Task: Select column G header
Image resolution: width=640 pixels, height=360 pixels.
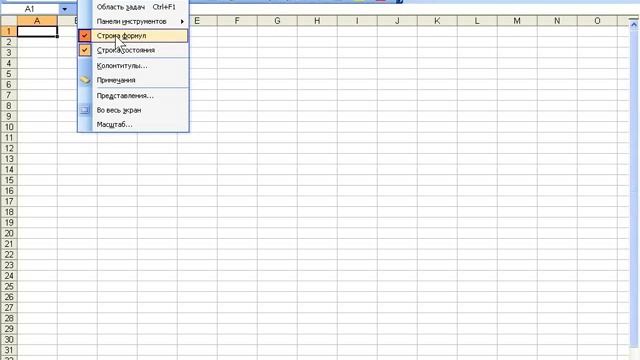Action: click(x=277, y=21)
